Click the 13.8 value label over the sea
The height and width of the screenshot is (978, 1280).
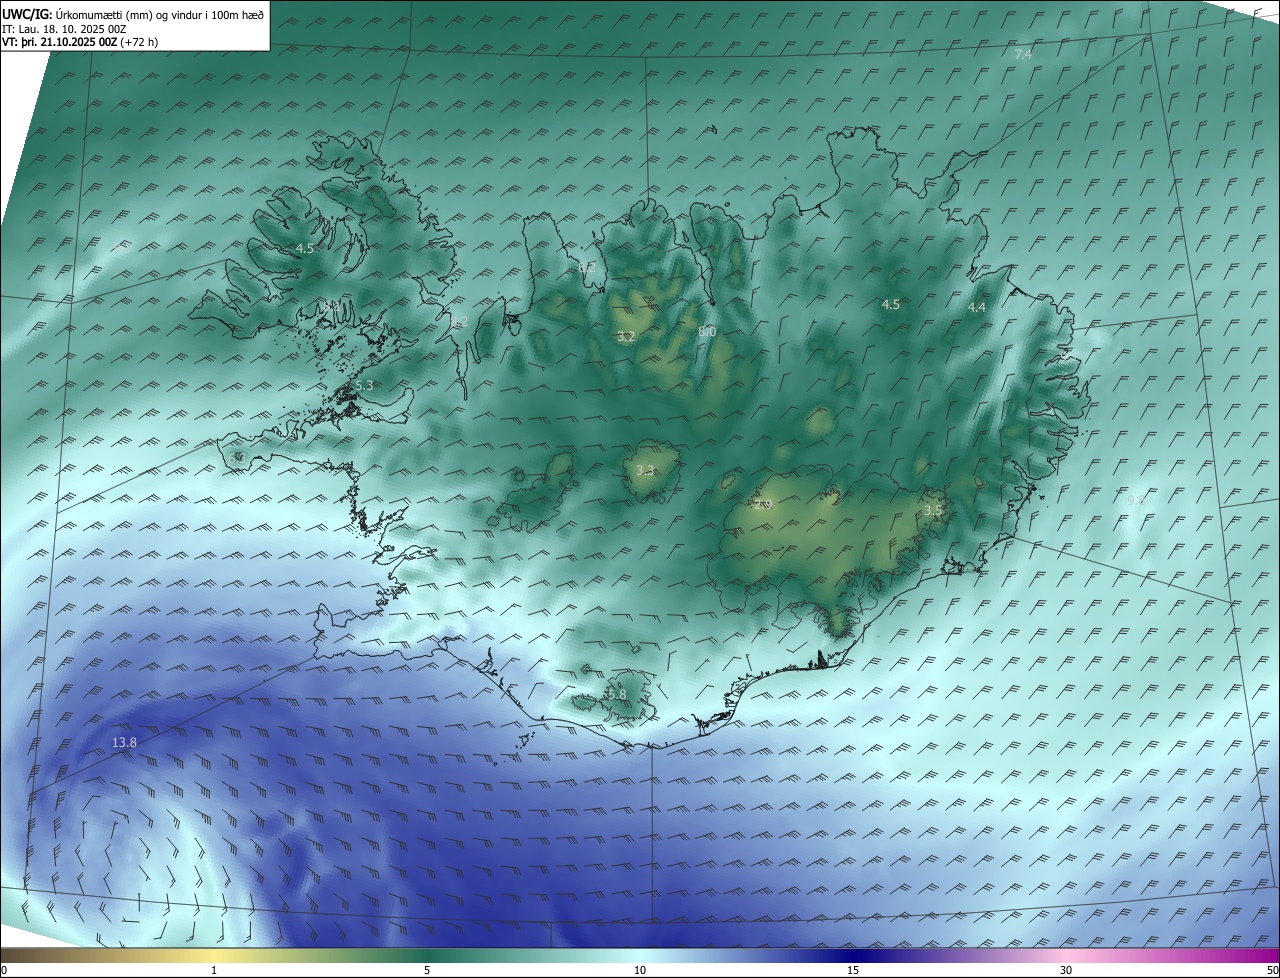124,742
